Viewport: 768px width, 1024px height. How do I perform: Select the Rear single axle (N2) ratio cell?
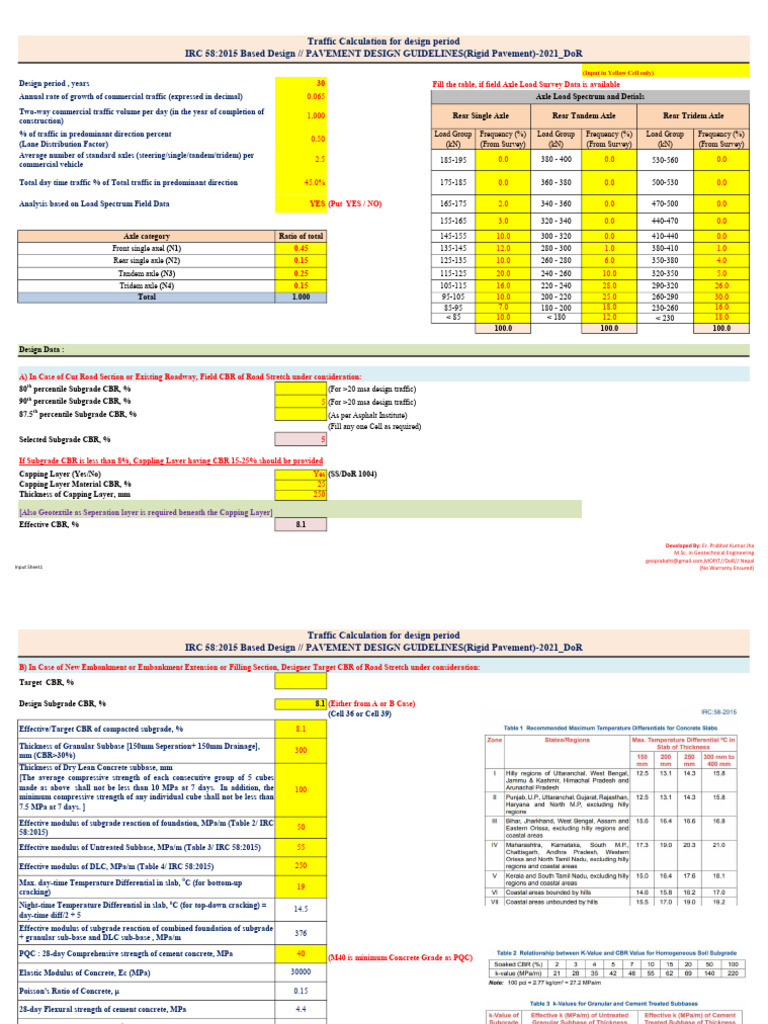pyautogui.click(x=300, y=261)
